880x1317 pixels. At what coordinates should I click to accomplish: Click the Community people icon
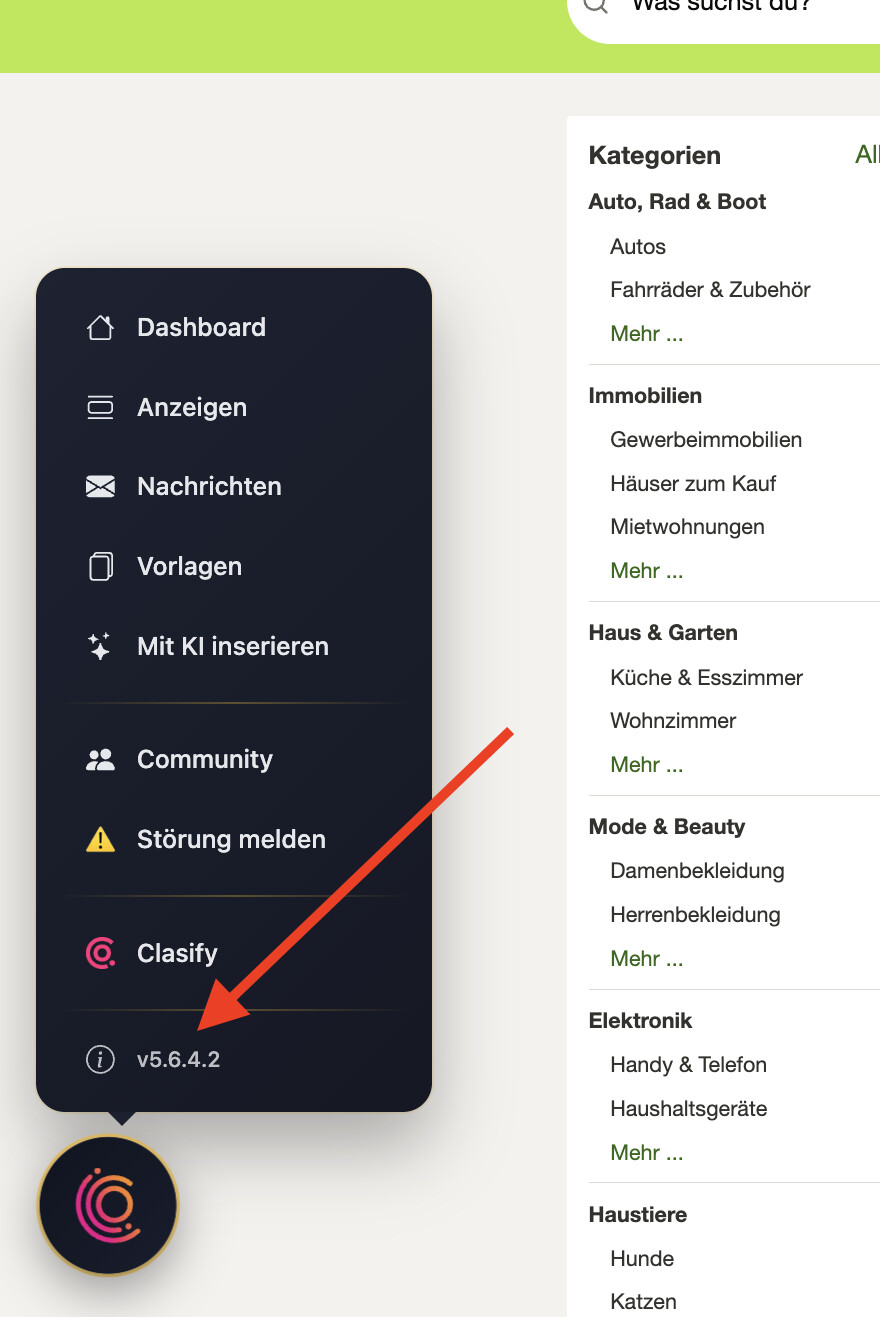point(100,760)
